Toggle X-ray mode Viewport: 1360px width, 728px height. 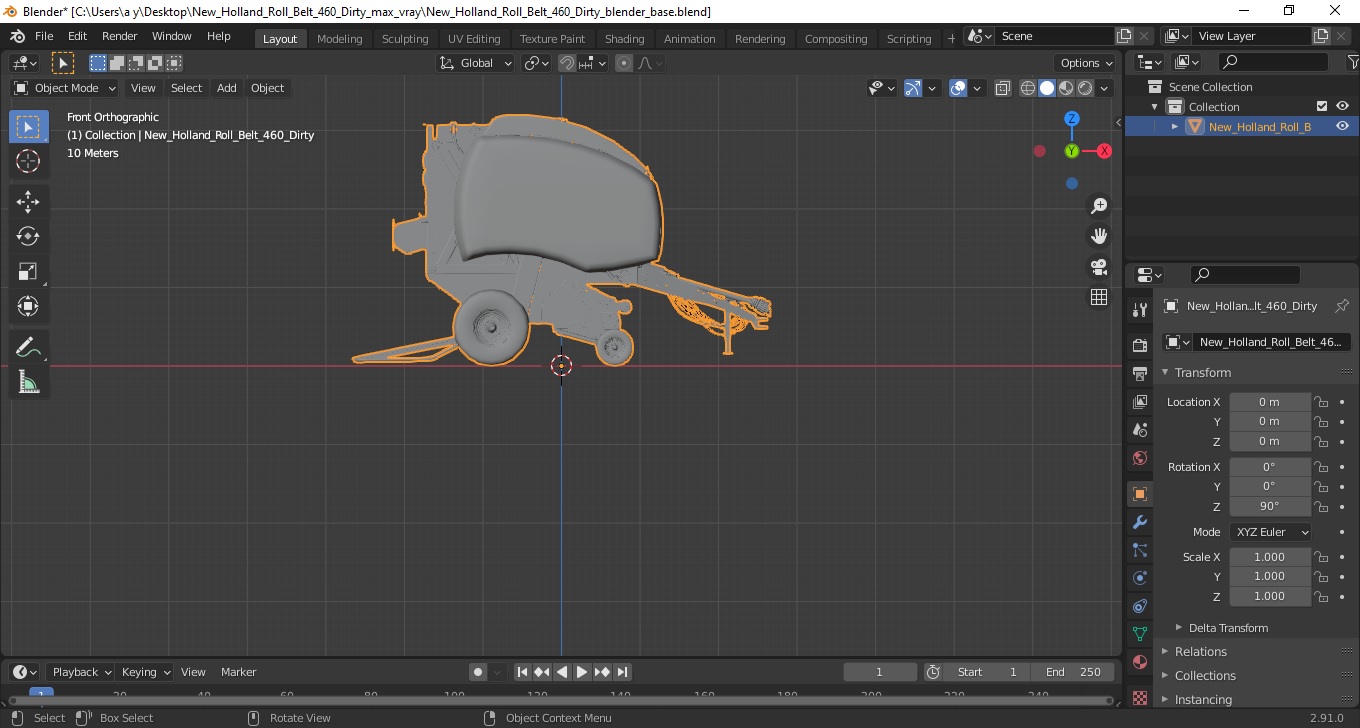tap(1003, 88)
